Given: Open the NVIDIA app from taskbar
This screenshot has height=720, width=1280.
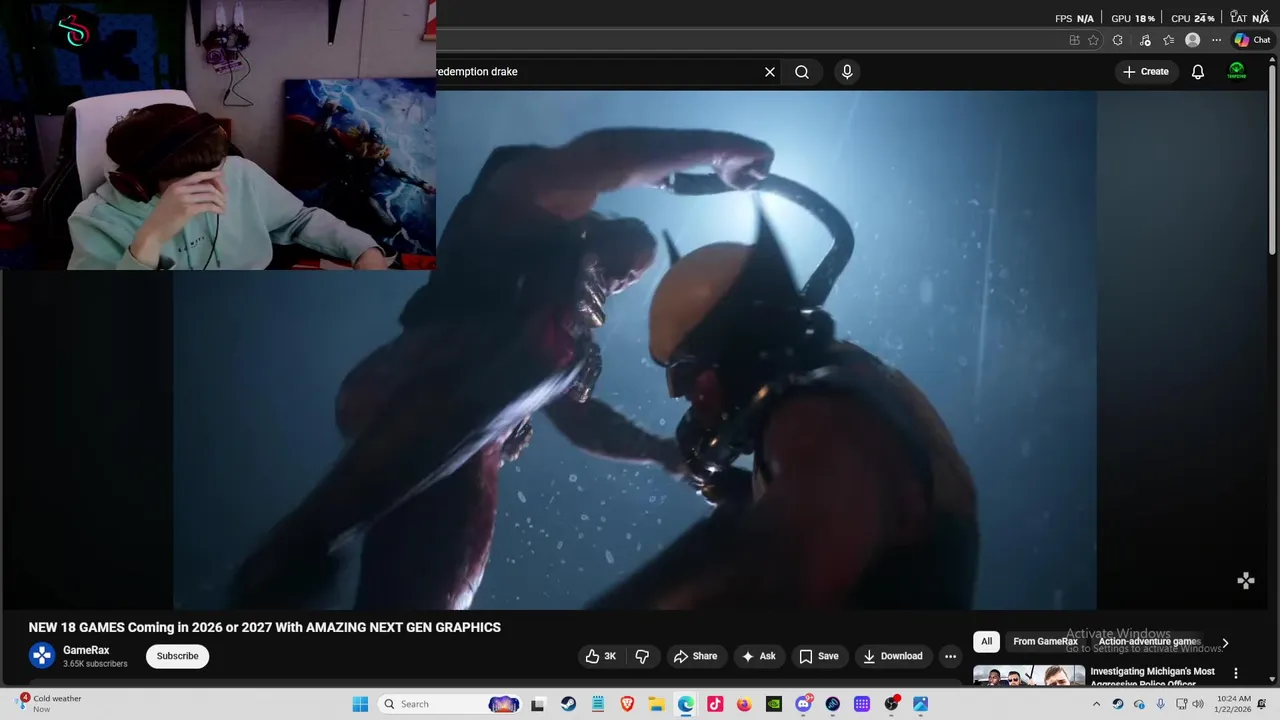Looking at the screenshot, I should pyautogui.click(x=774, y=704).
